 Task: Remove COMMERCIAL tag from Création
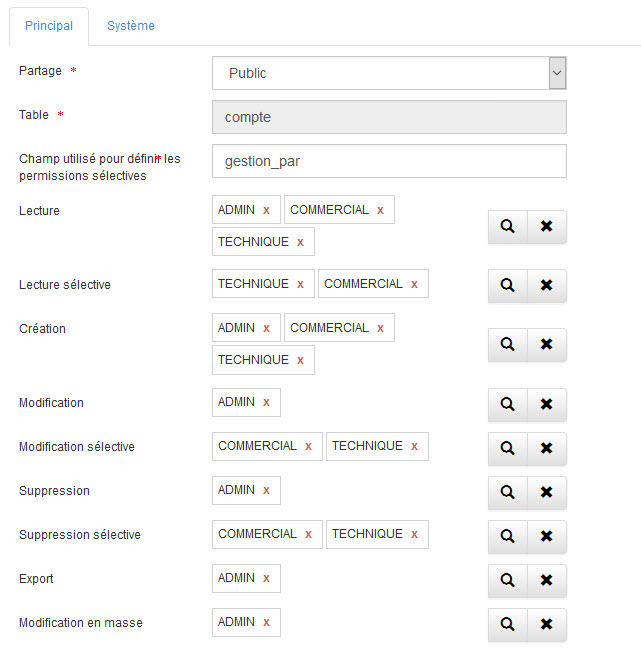380,328
